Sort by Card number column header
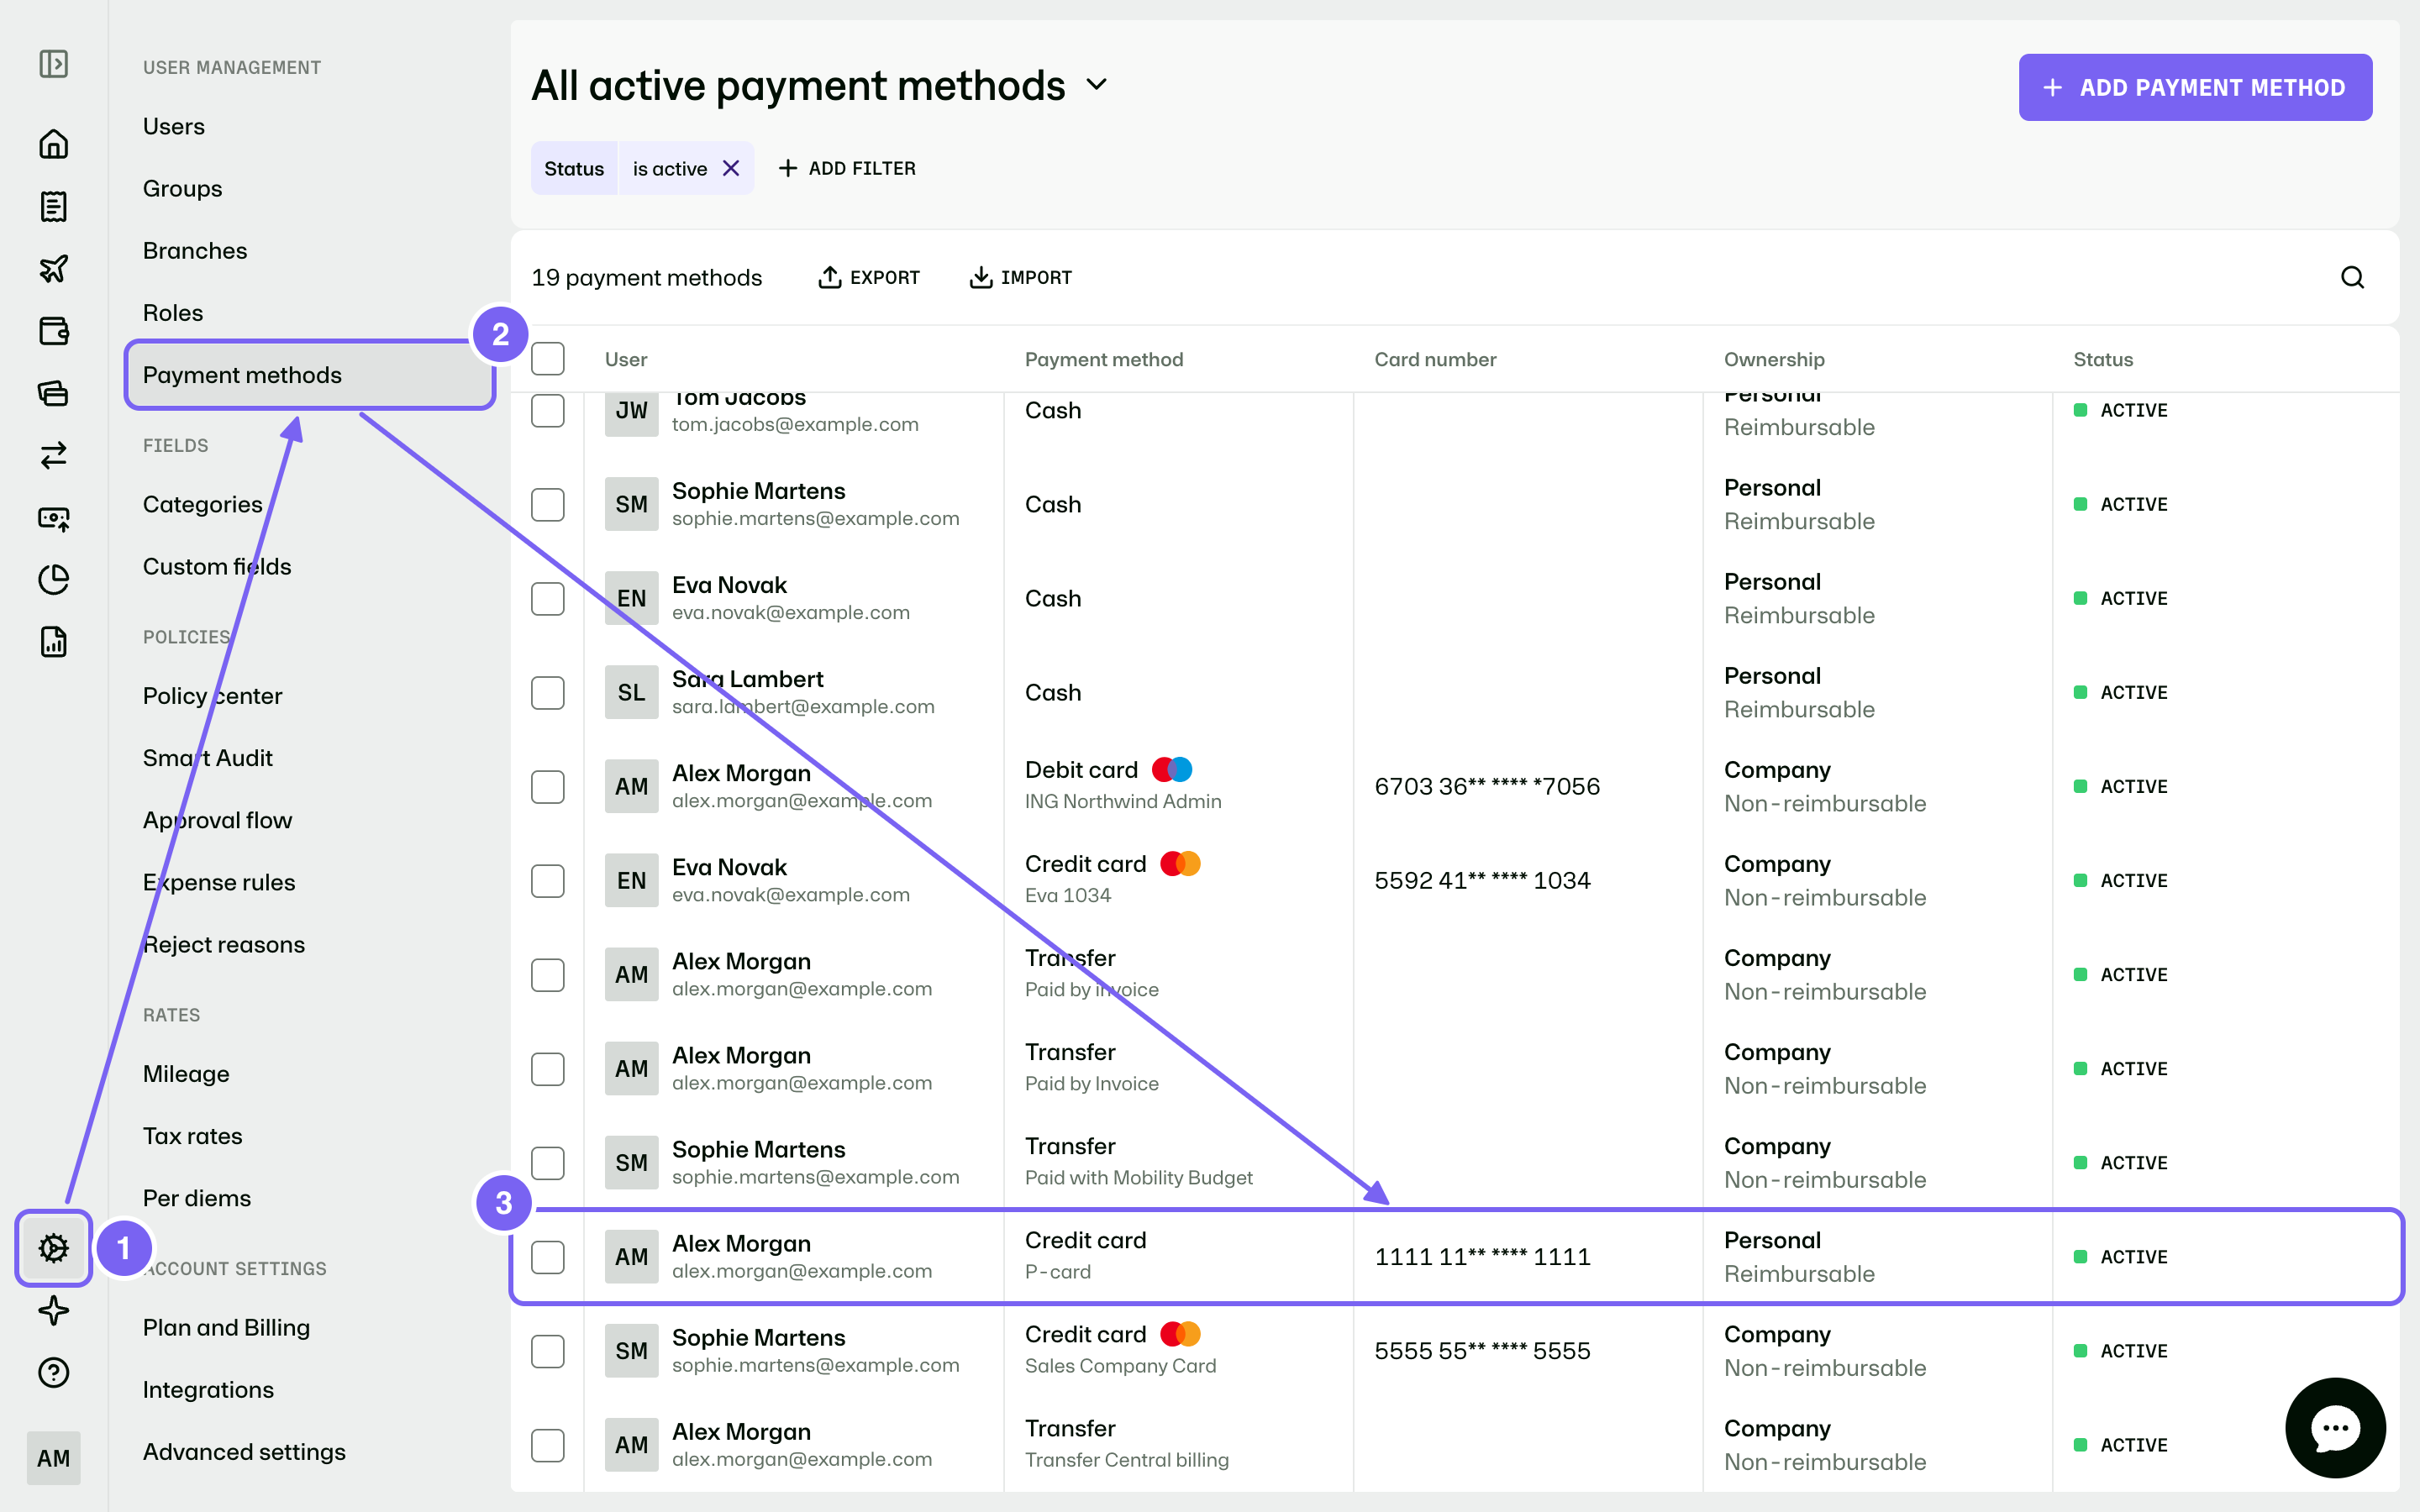Screen dimensions: 2420x1512 click(1435, 359)
